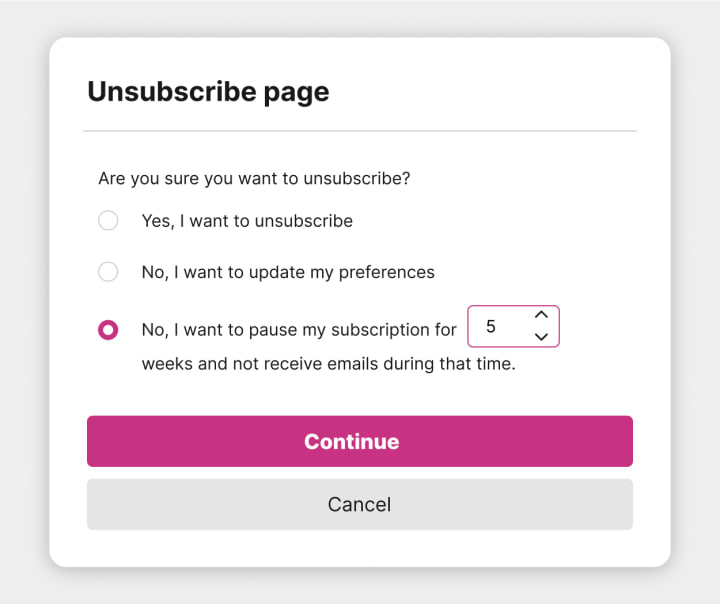Click the selected pause my subscription radio button
This screenshot has width=720, height=604.
click(x=108, y=330)
